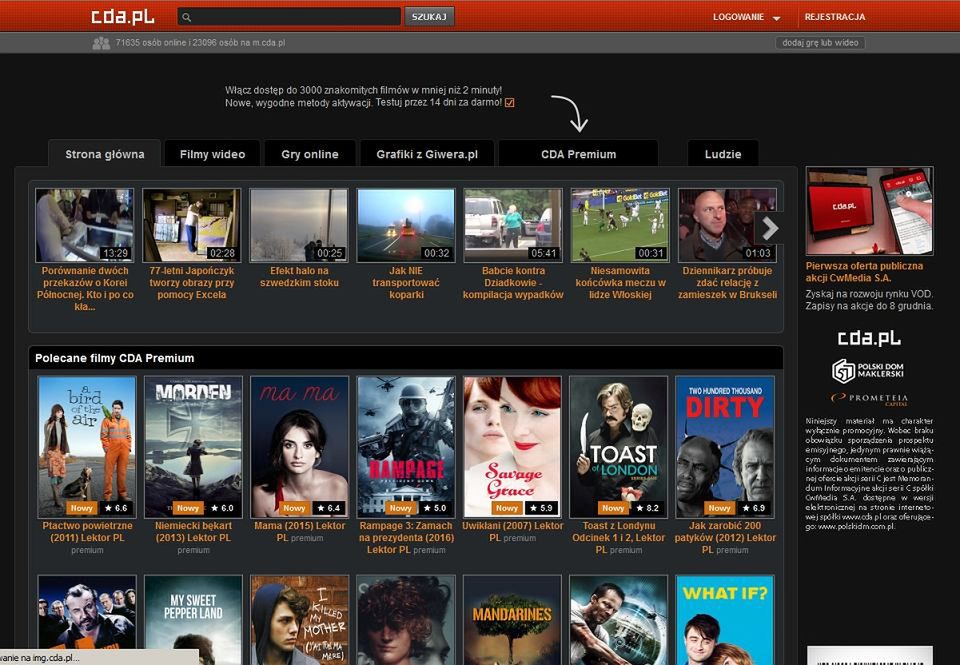
Task: Open Grafiki z Giwera.pl tab
Action: pyautogui.click(x=427, y=154)
